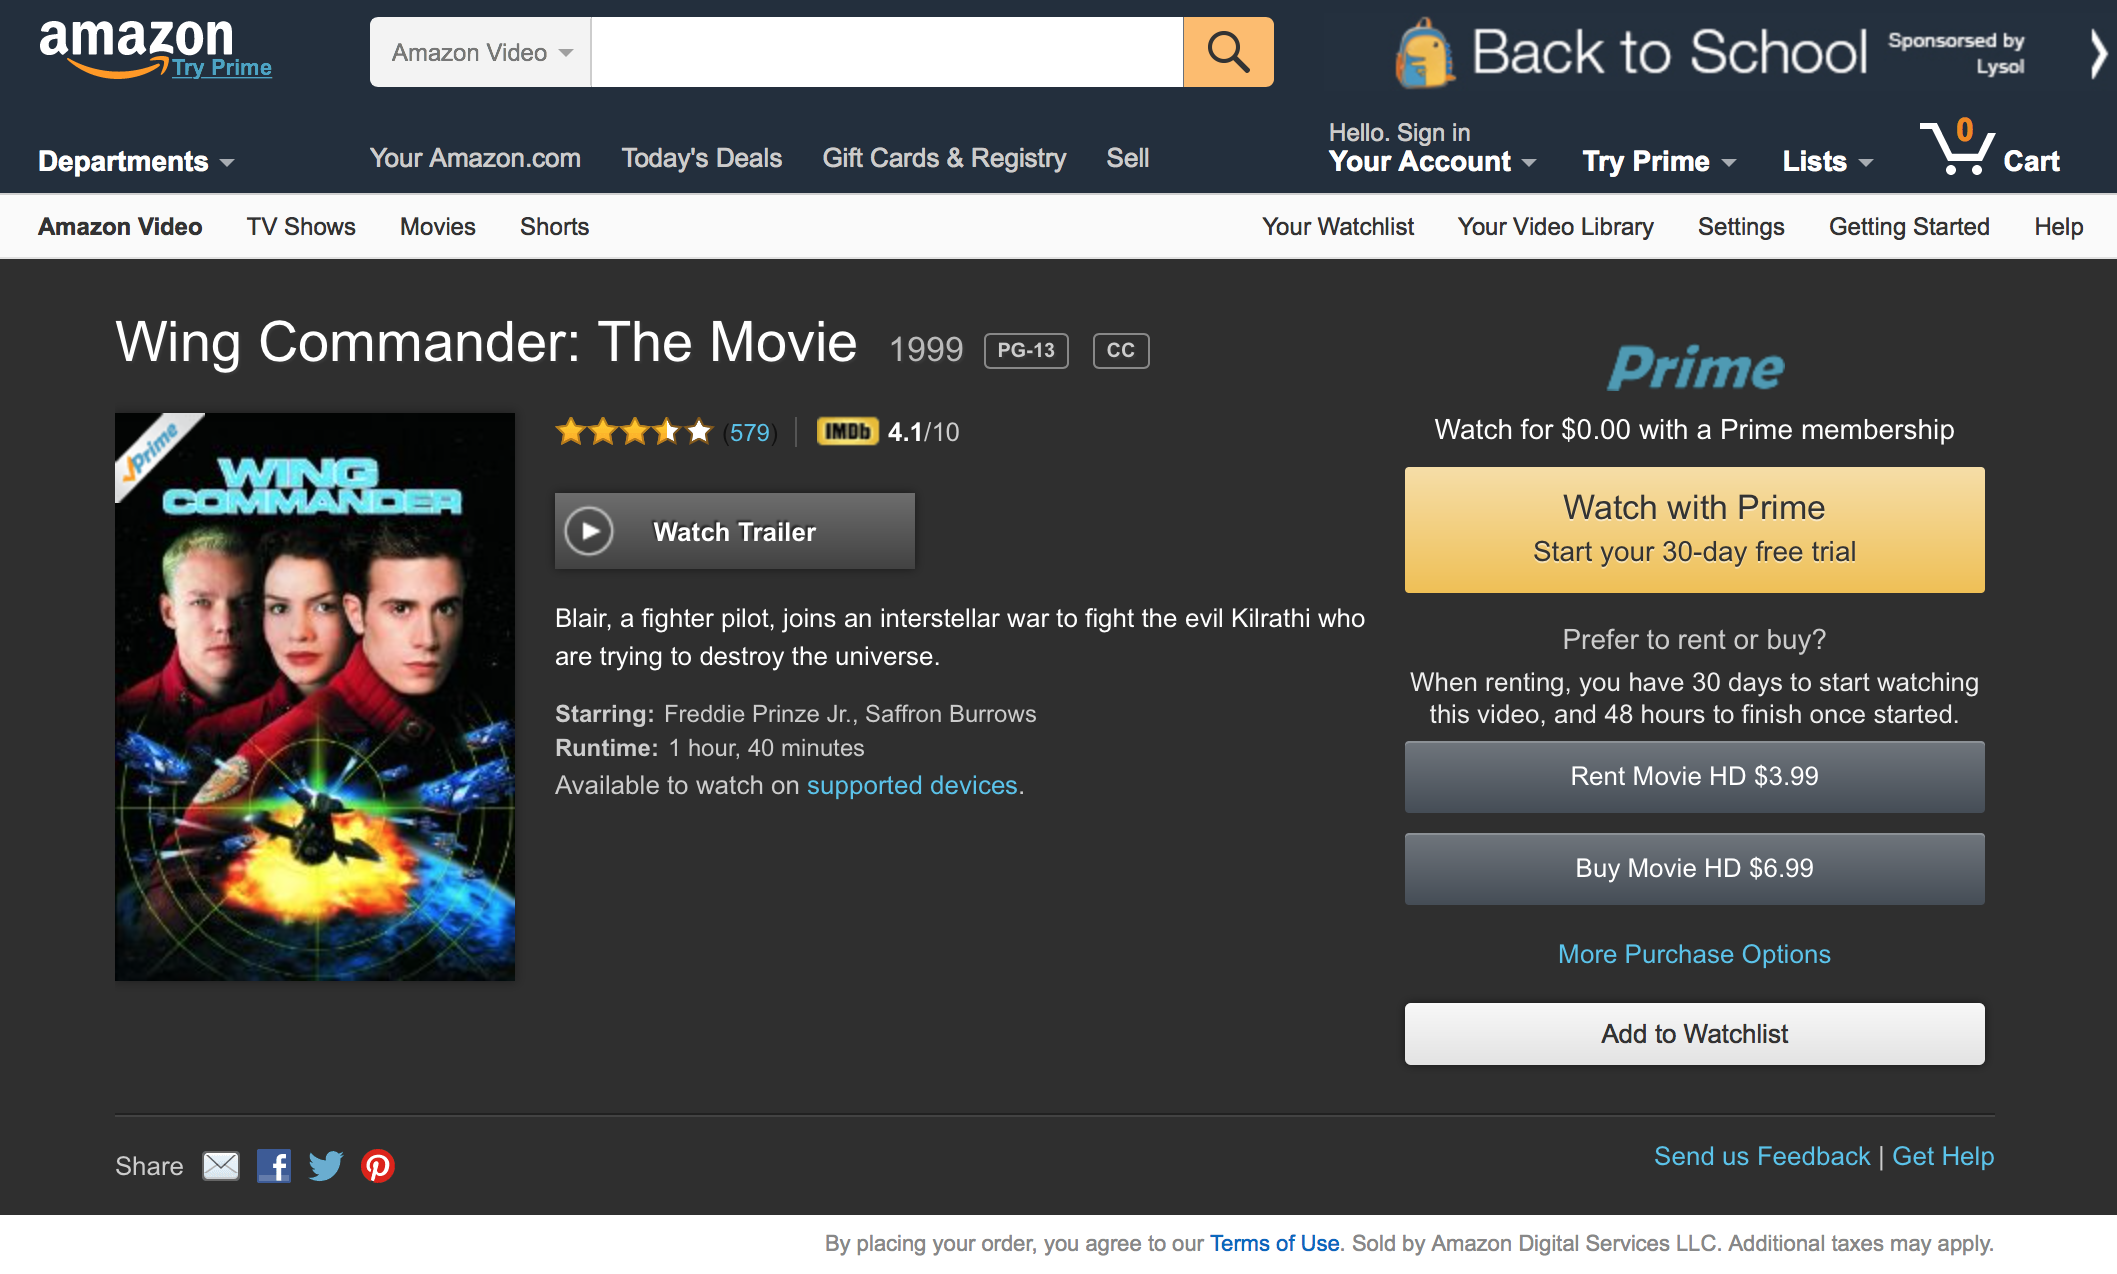Share on Facebook icon
This screenshot has width=2117, height=1274.
click(x=274, y=1166)
